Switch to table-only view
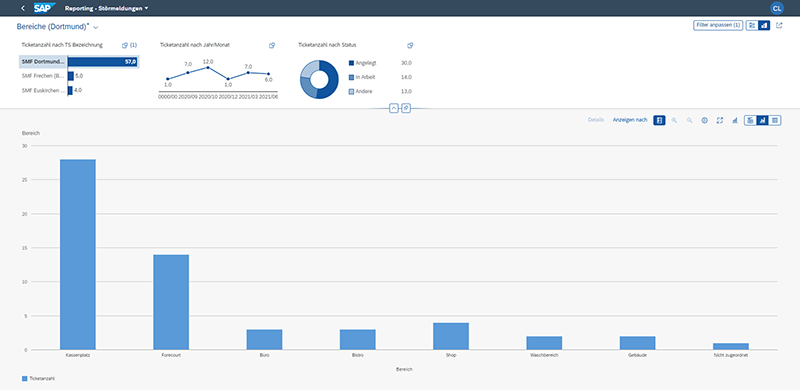The width and height of the screenshot is (800, 390). click(775, 120)
